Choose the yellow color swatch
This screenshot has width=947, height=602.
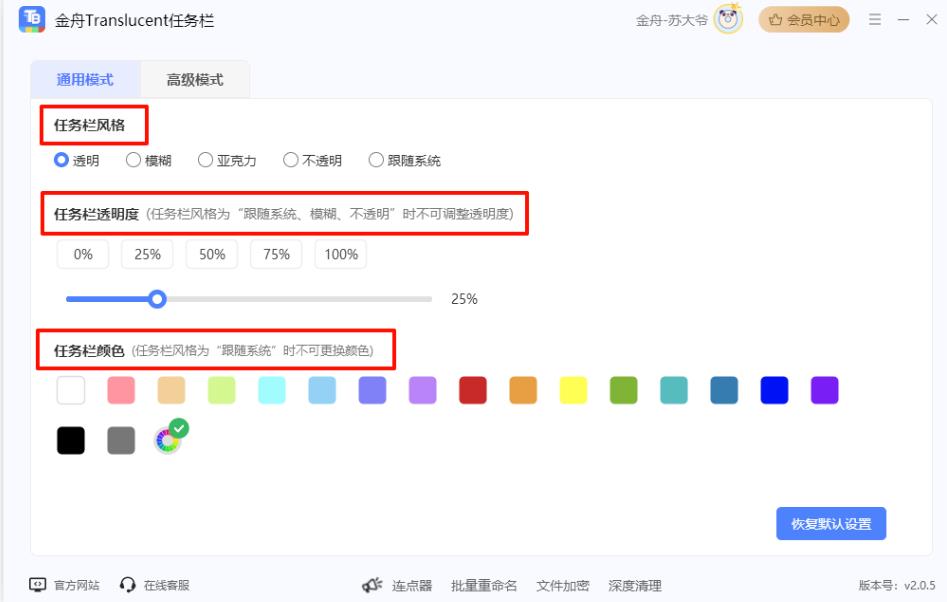pos(573,390)
